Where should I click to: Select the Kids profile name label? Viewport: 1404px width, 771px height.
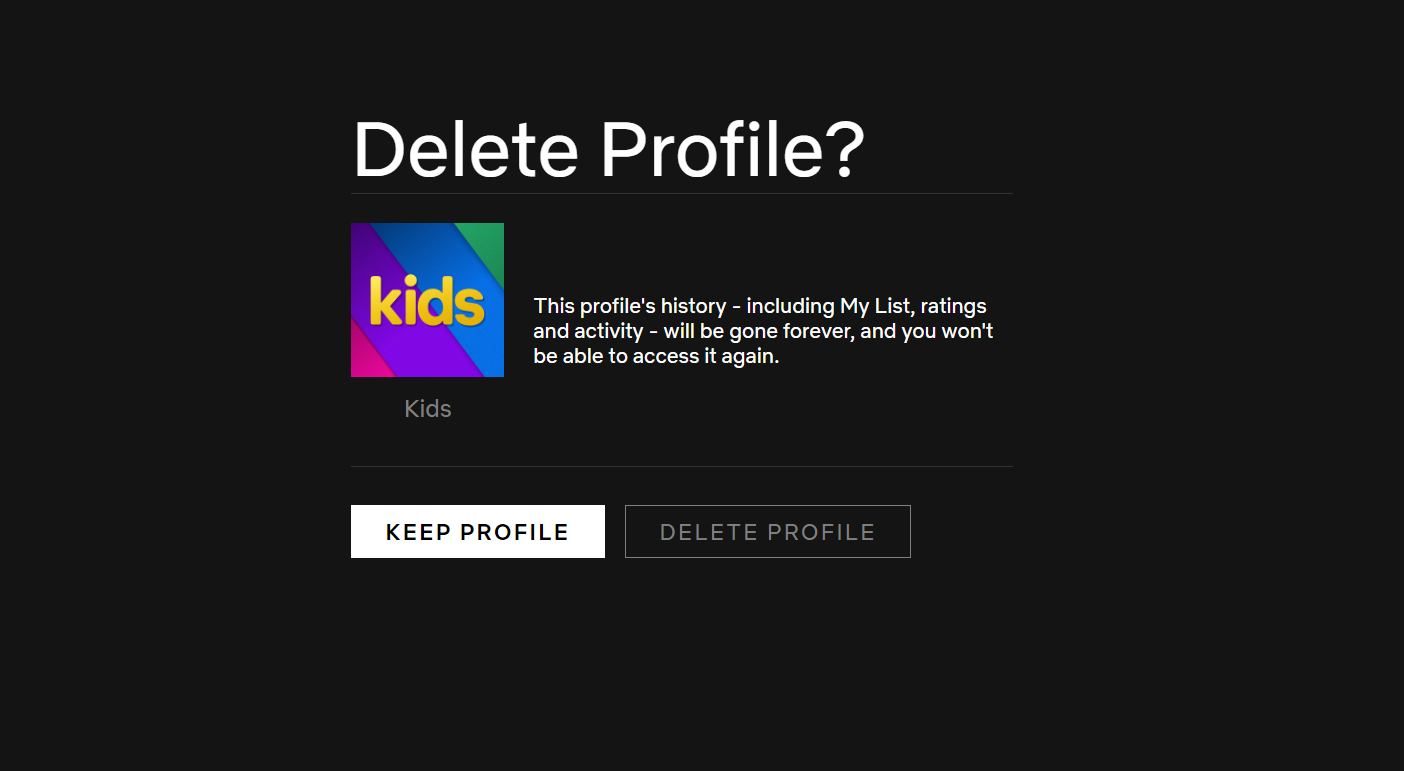pos(428,409)
